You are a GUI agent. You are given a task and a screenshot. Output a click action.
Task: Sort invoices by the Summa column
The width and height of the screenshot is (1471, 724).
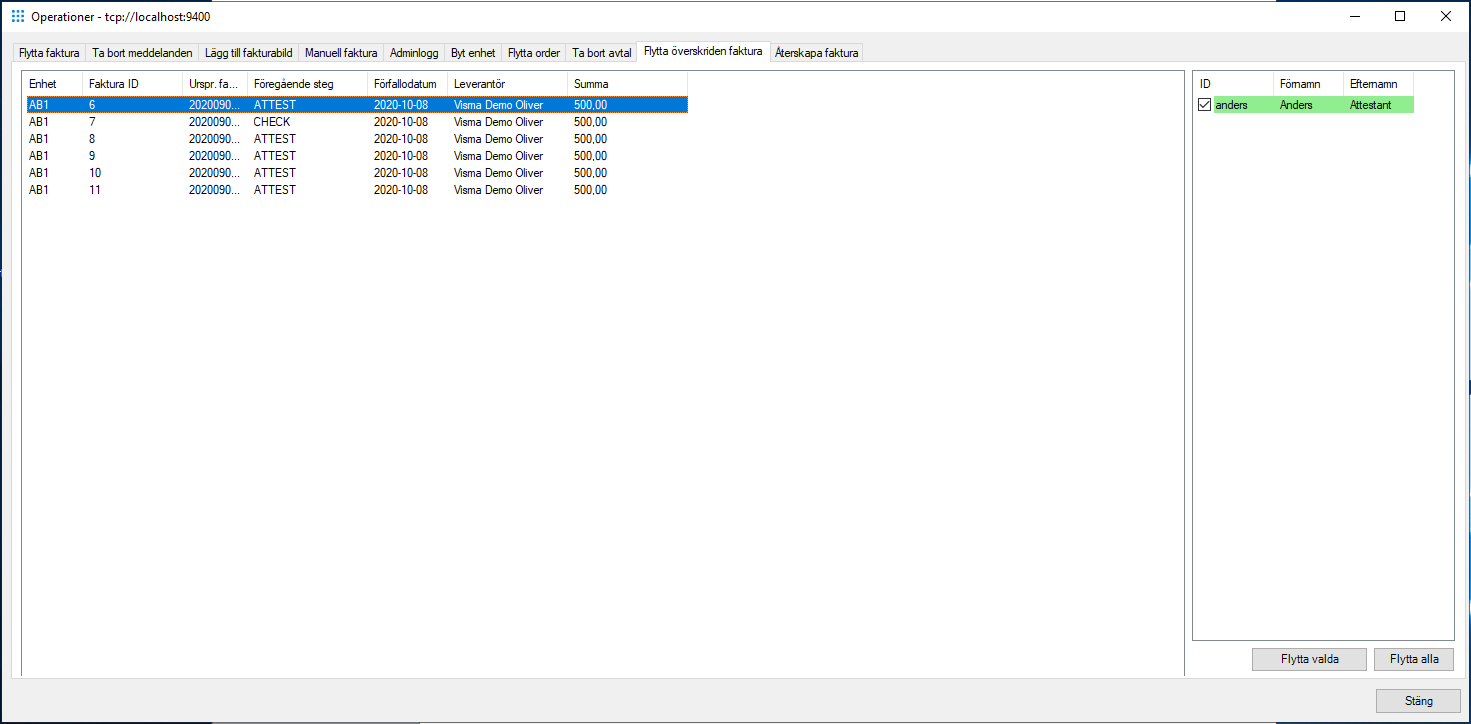tap(589, 84)
